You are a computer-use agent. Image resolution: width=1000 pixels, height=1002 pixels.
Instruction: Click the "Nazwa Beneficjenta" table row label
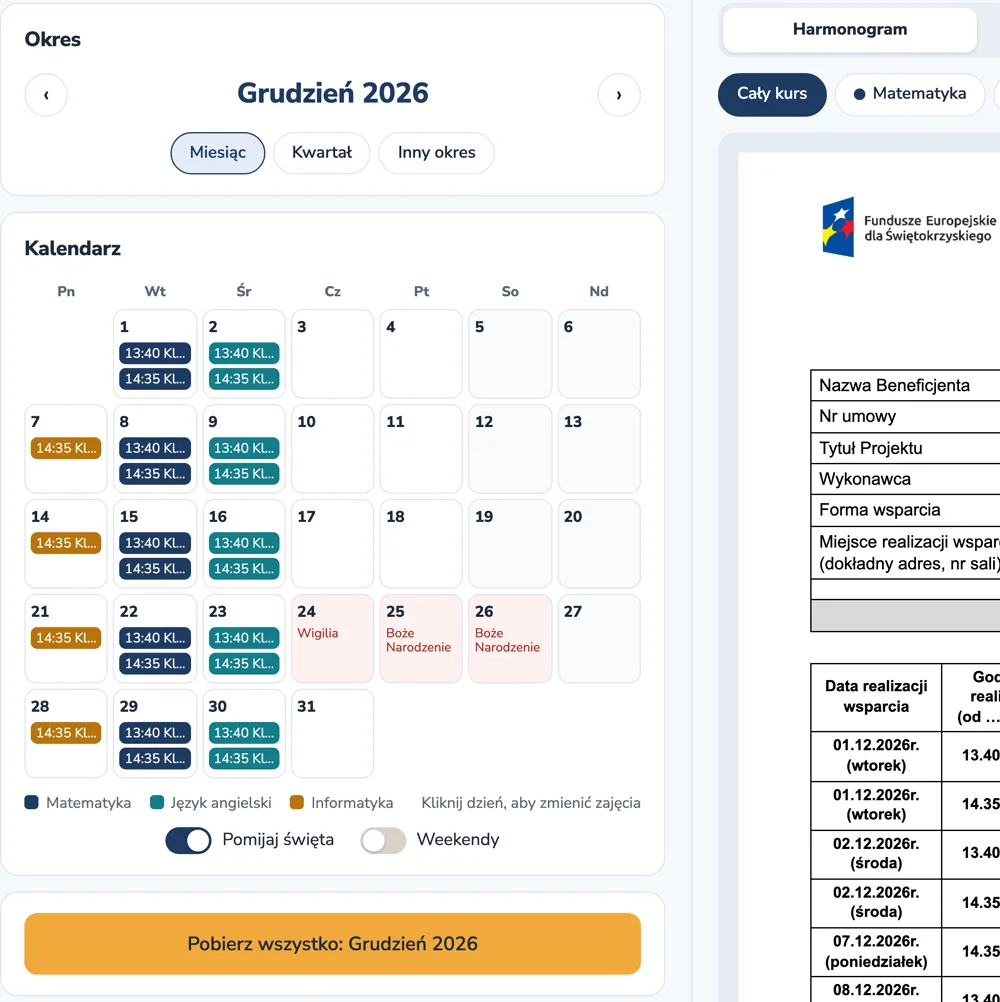click(x=894, y=385)
